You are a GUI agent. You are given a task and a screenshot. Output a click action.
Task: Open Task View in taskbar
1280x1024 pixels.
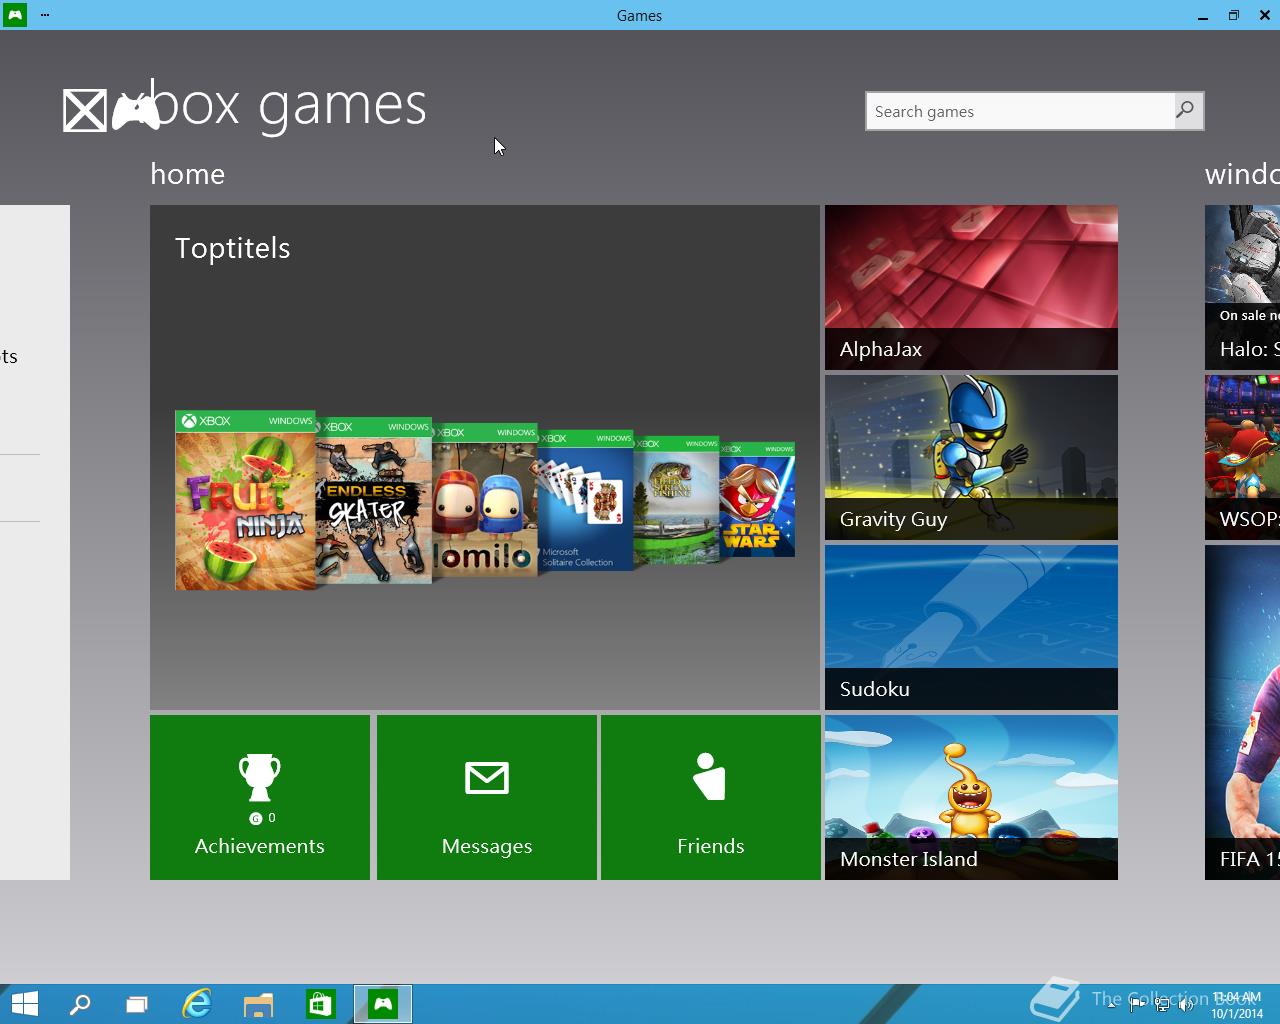click(137, 1004)
